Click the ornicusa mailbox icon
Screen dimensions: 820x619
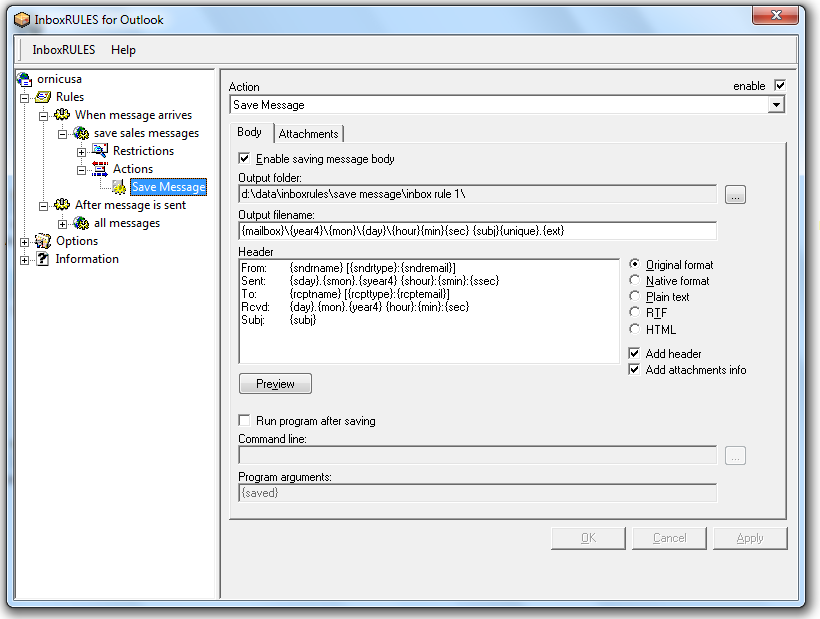25,79
